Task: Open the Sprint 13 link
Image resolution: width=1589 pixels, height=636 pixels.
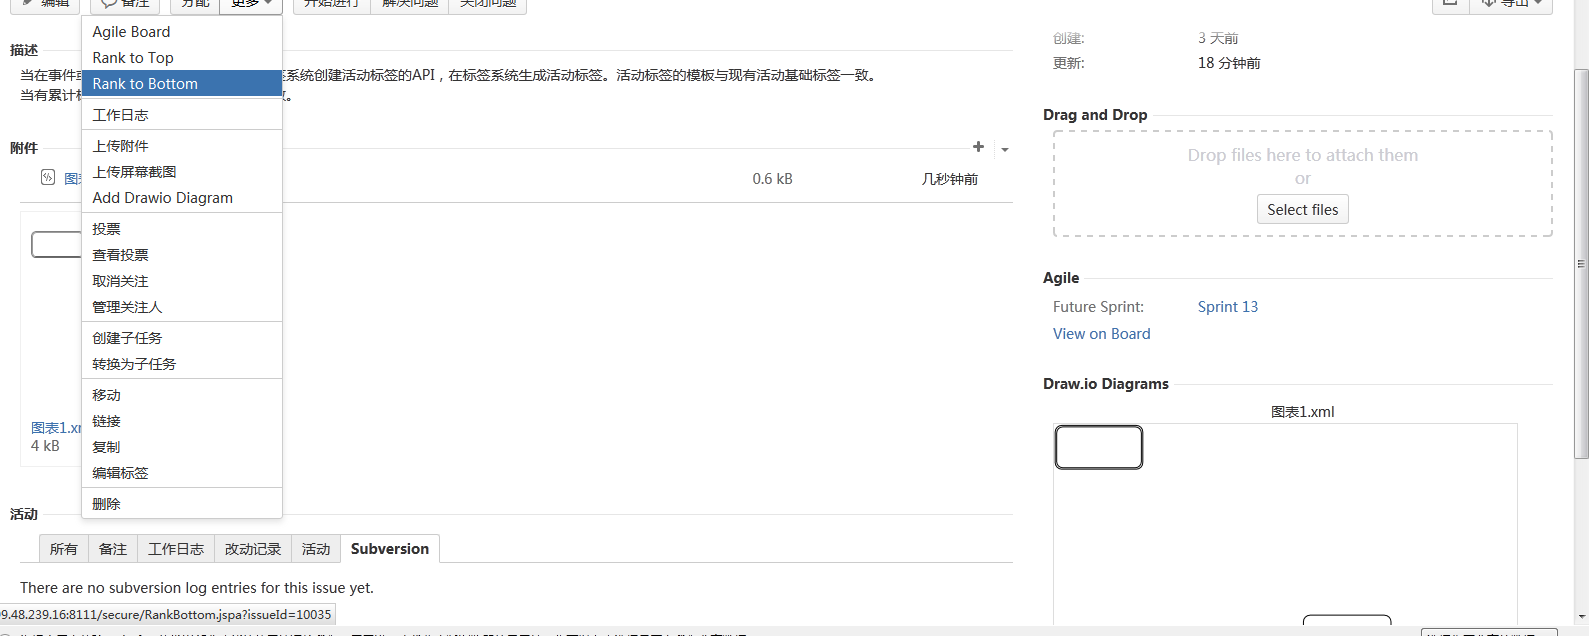Action: [1227, 307]
